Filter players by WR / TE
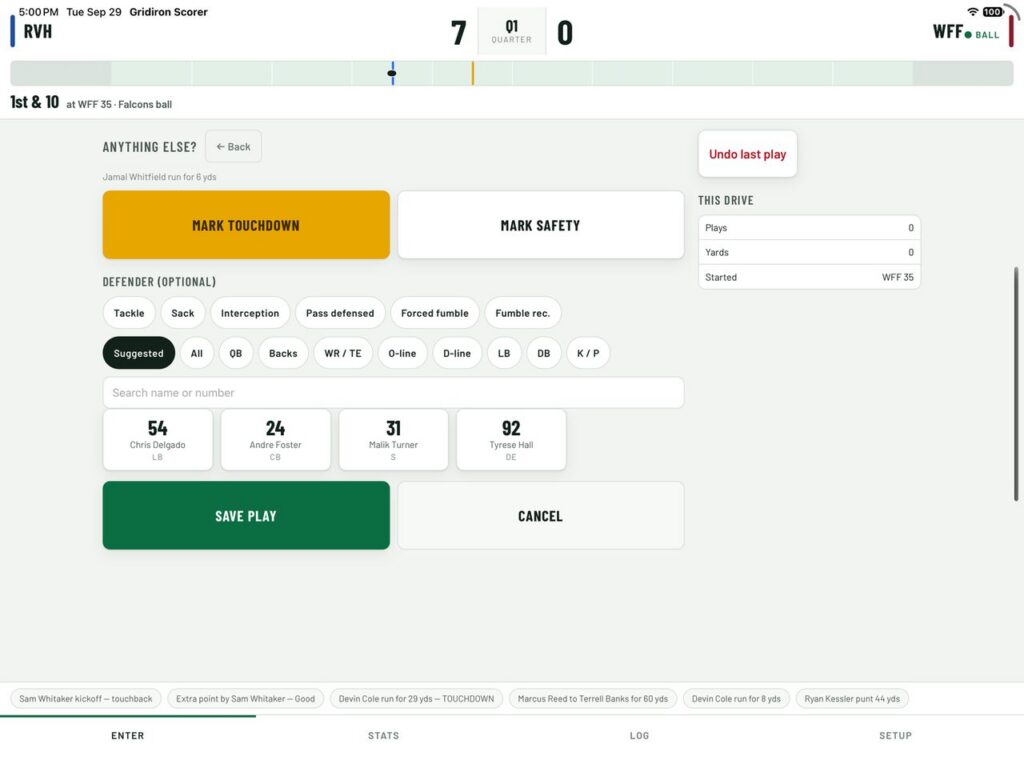Image resolution: width=1024 pixels, height=768 pixels. coord(343,353)
